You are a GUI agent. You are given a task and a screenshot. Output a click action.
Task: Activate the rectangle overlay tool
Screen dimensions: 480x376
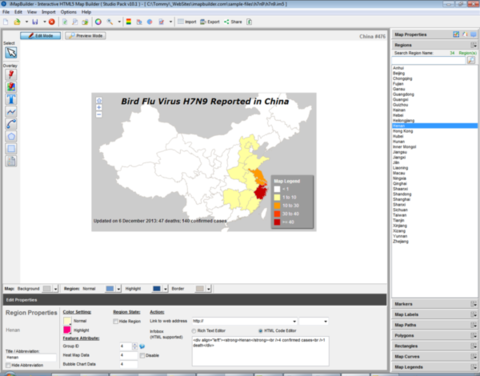pyautogui.click(x=11, y=149)
